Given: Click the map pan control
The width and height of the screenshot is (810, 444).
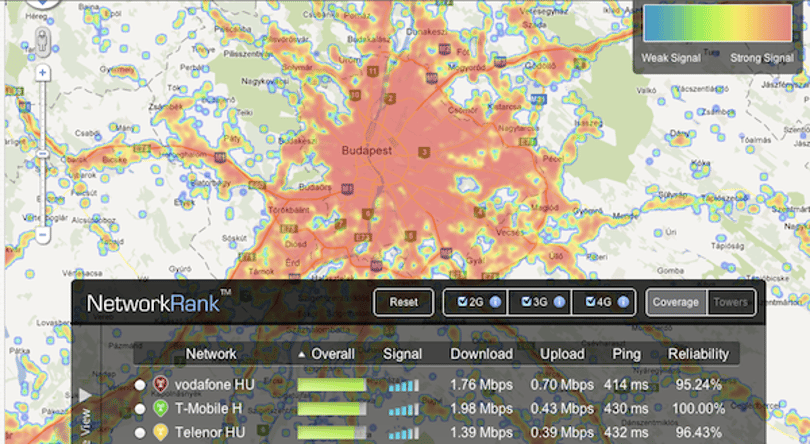Looking at the screenshot, I should (x=42, y=3).
